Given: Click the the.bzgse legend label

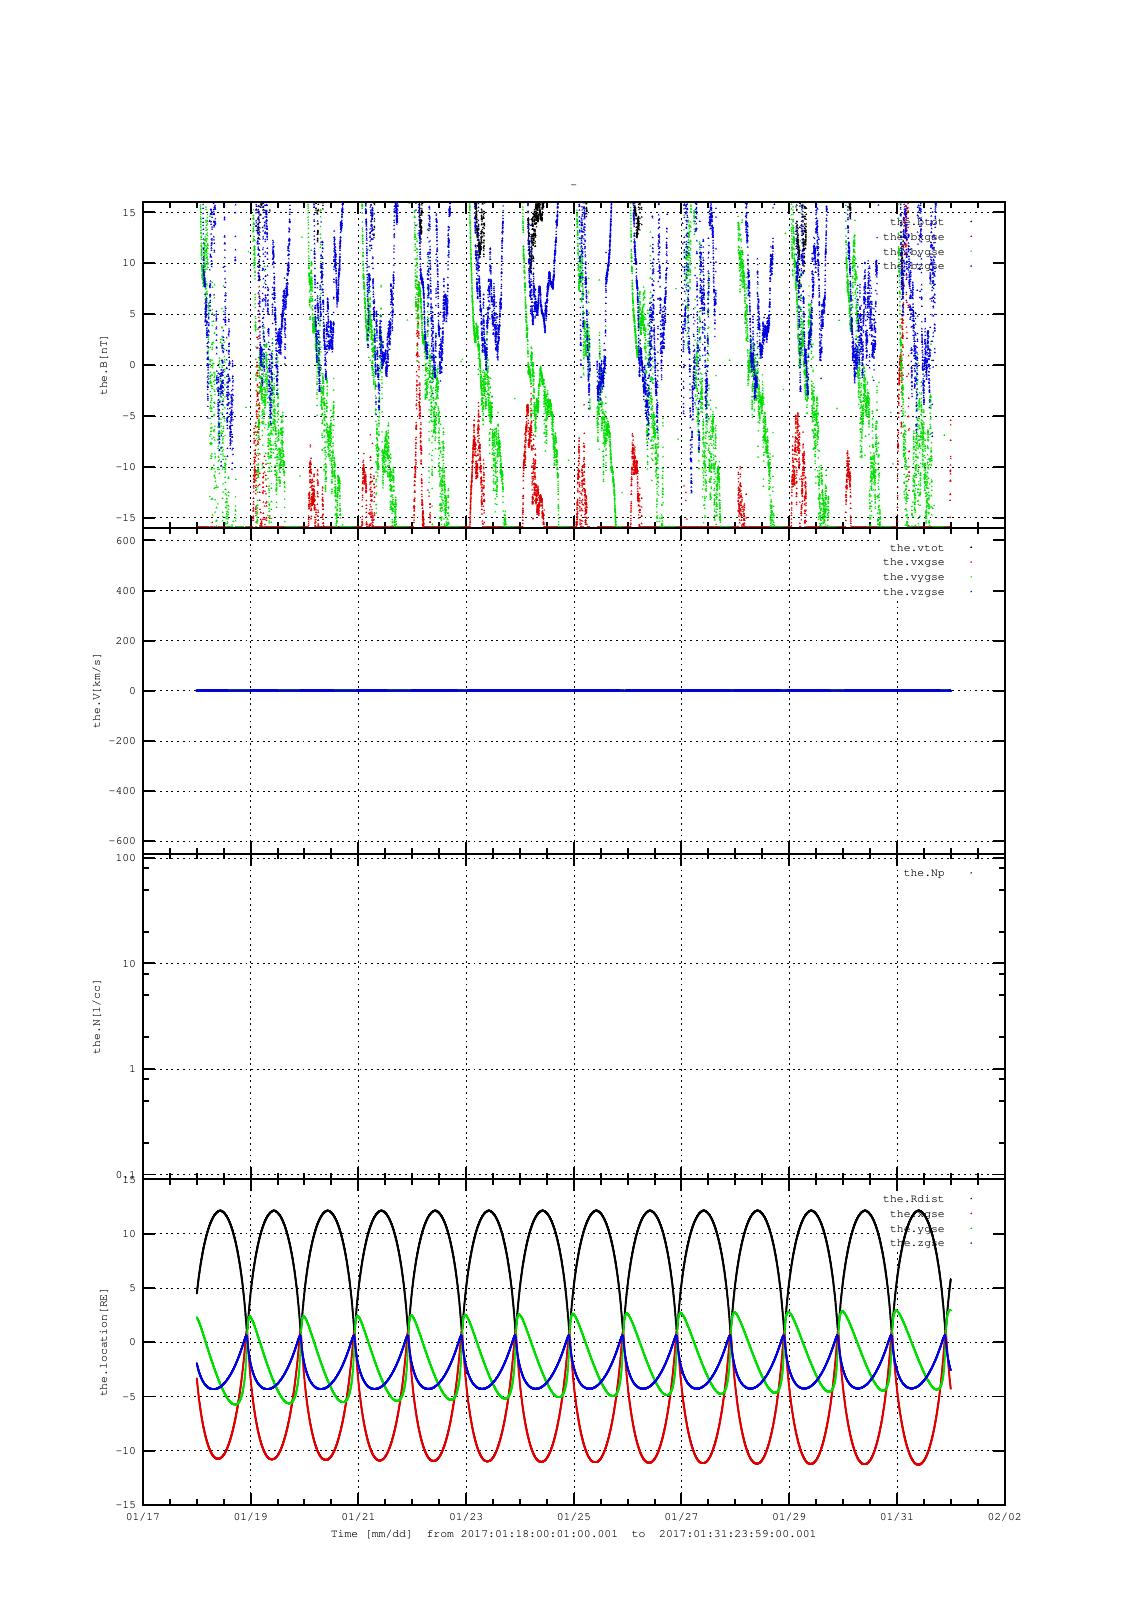Looking at the screenshot, I should click(913, 266).
